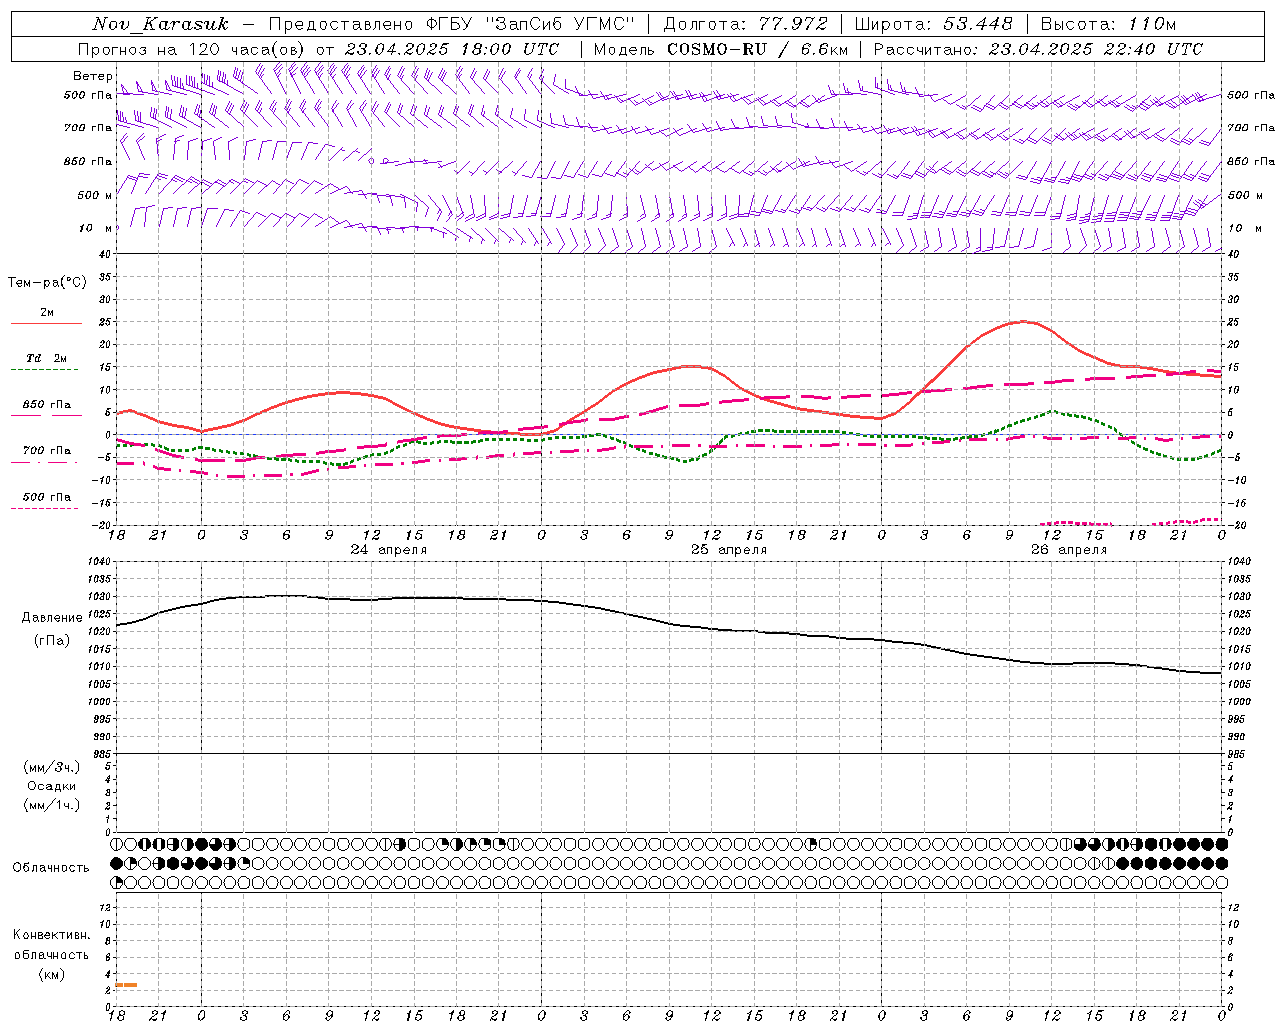Click the 500 м wind level label on left
The height and width of the screenshot is (1024, 1280).
coord(95,195)
